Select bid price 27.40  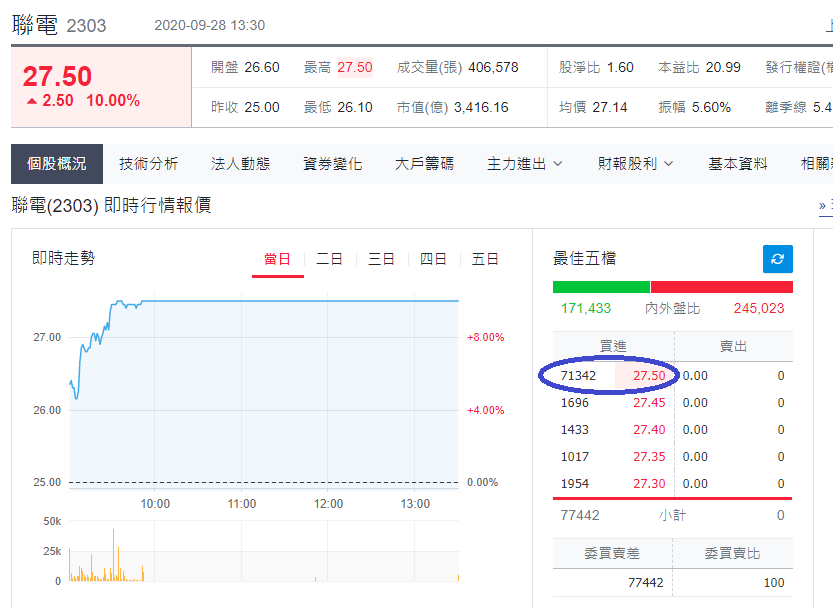[649, 430]
